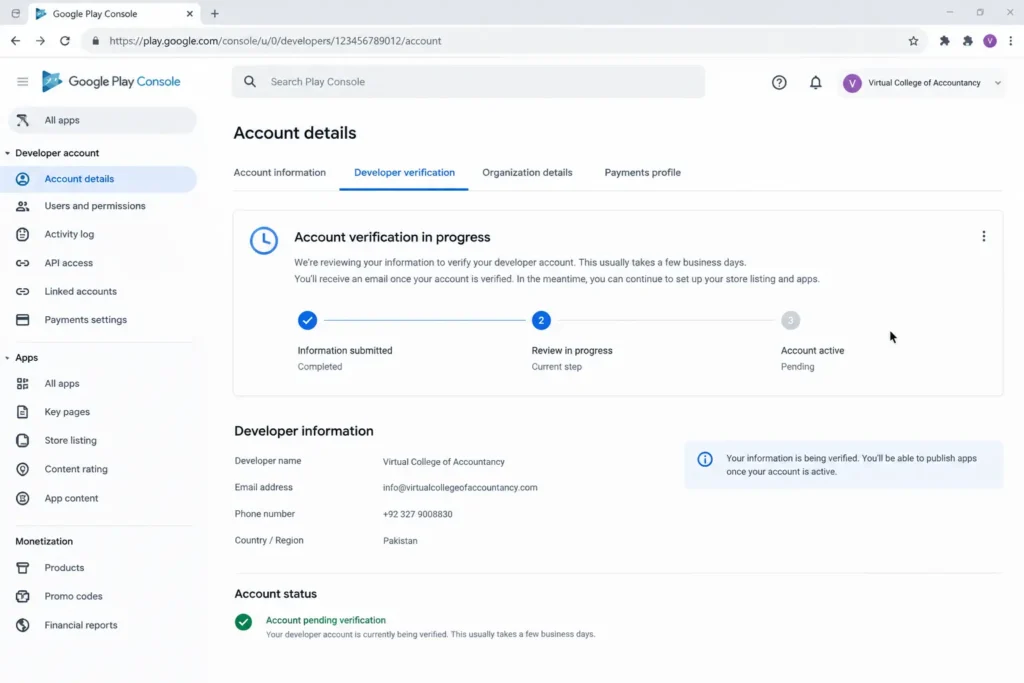
Task: Open Store listing
Action: point(71,441)
